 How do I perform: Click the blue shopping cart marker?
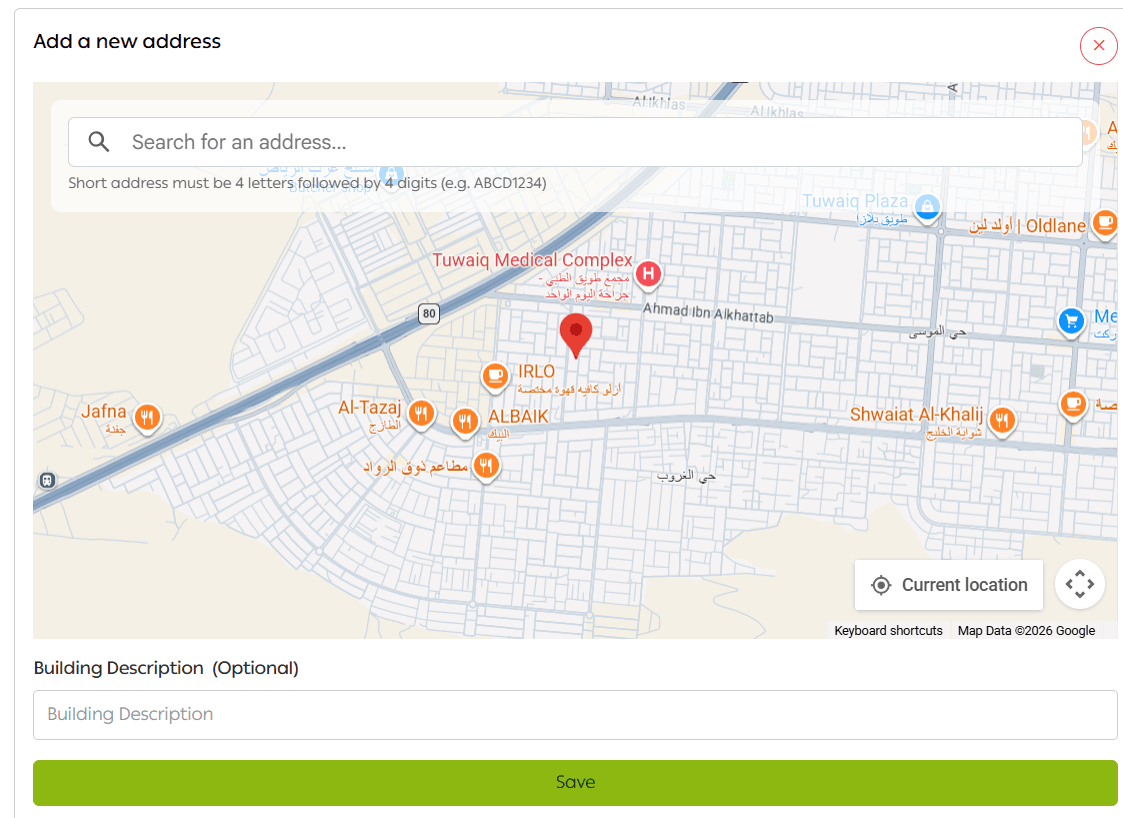(1071, 321)
